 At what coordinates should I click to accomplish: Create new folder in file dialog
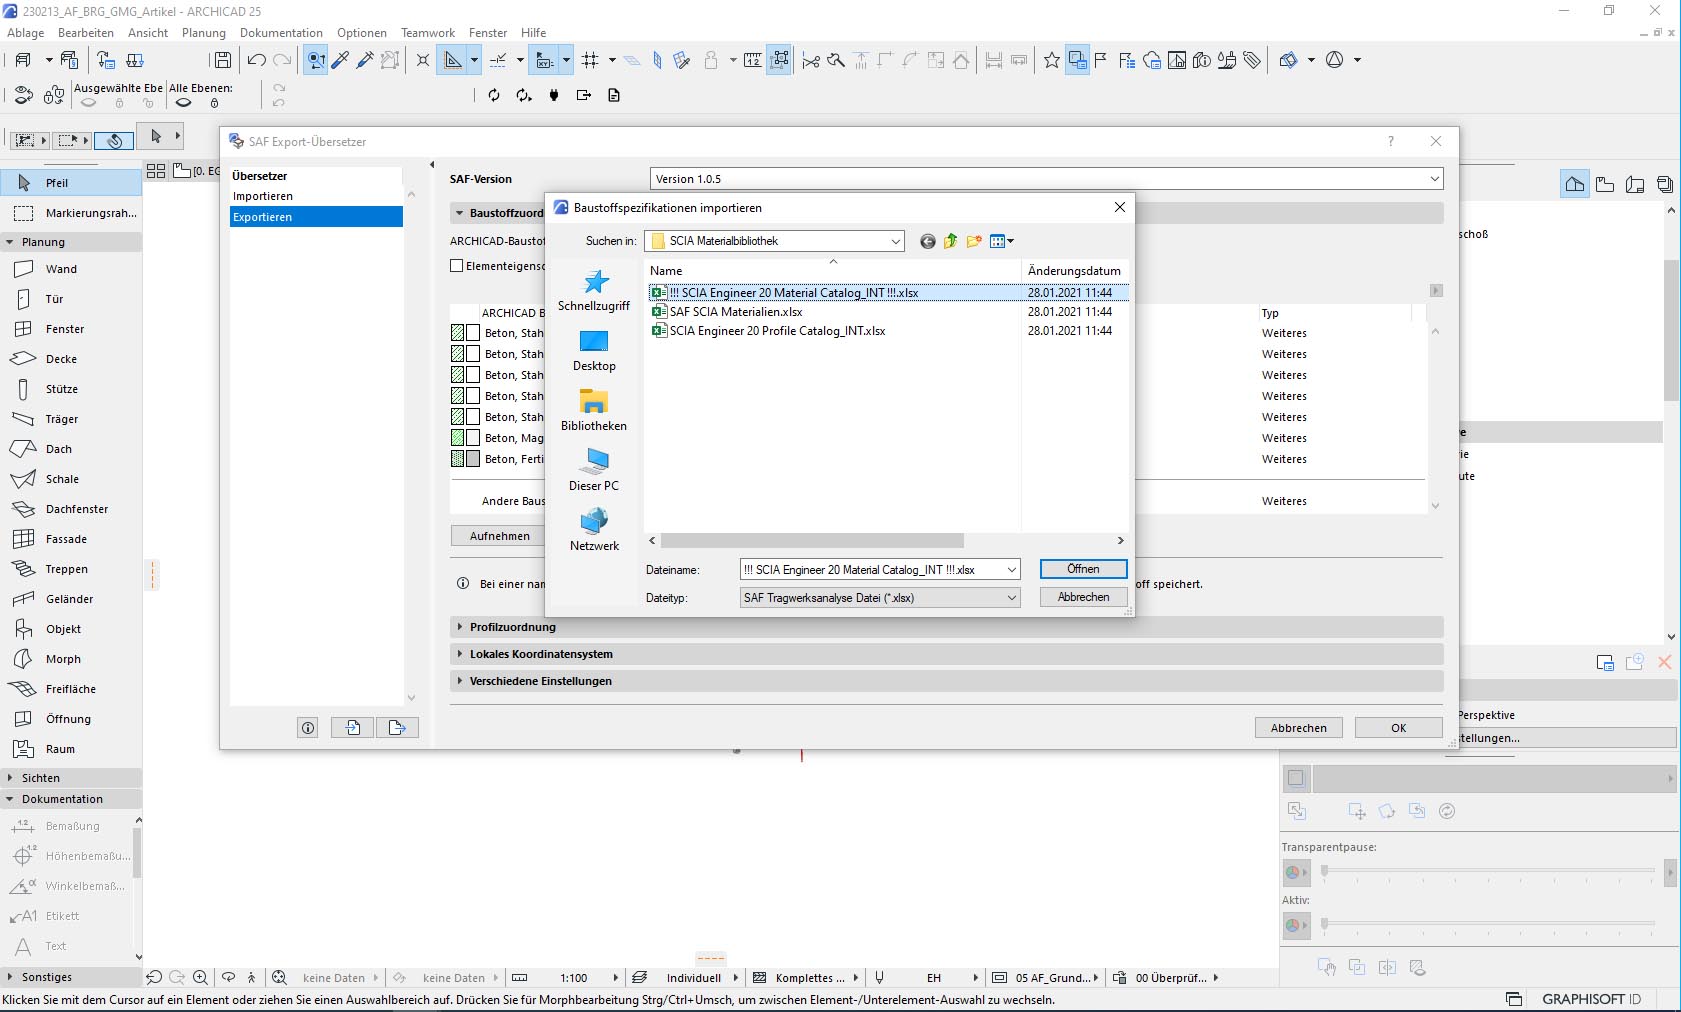tap(974, 241)
